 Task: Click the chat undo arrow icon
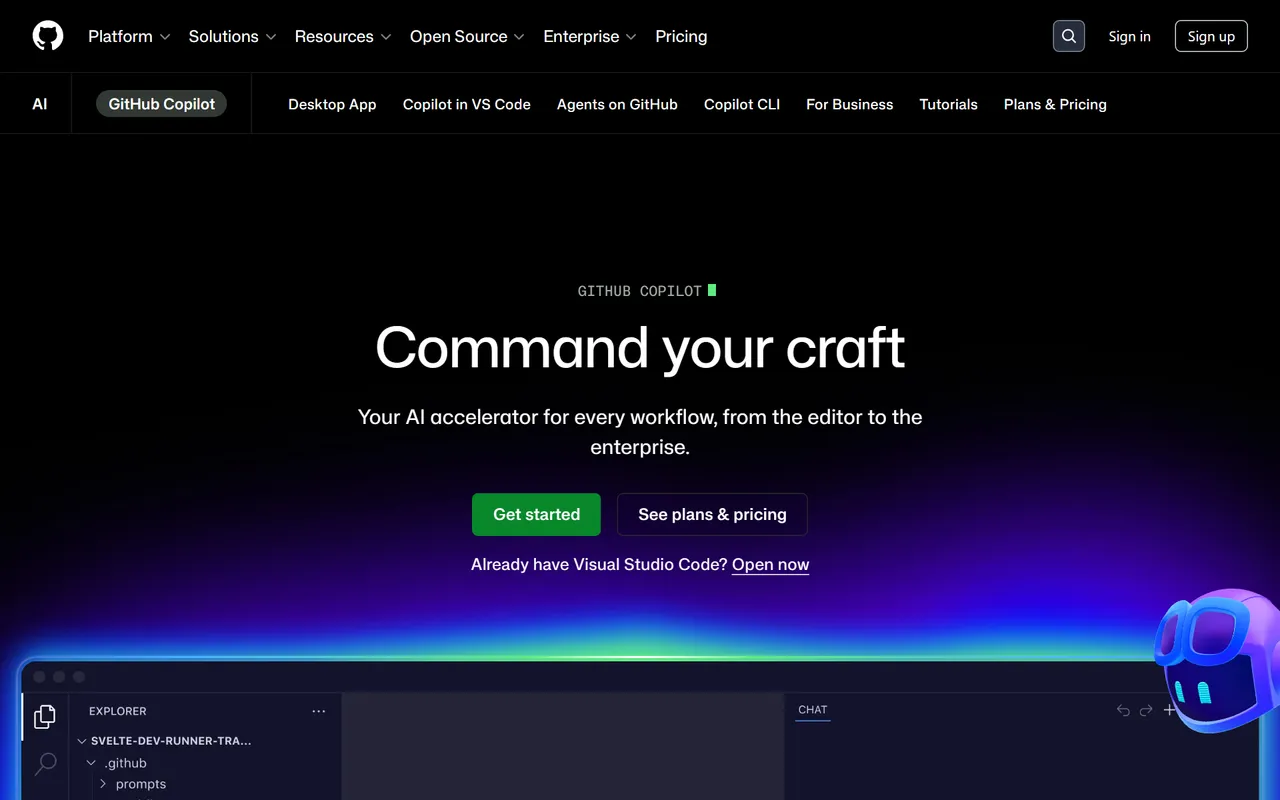[x=1123, y=710]
